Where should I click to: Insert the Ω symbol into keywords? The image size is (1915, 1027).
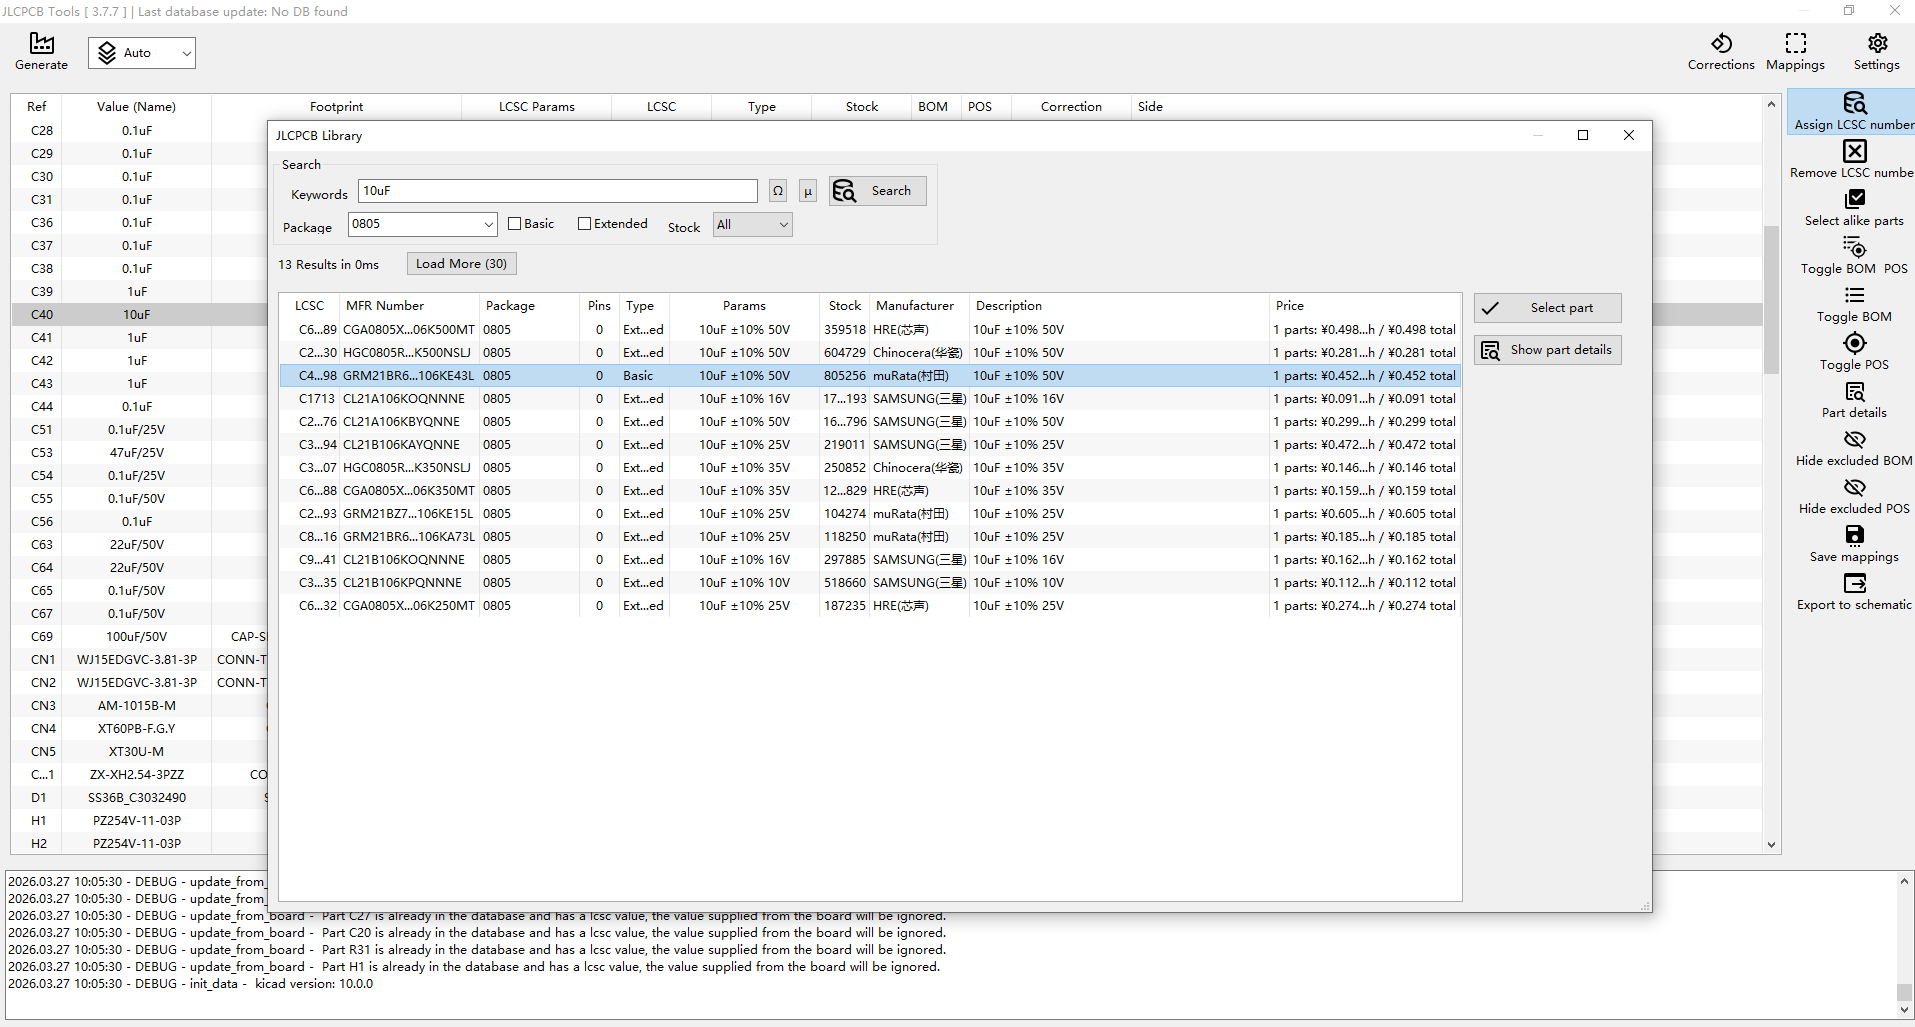point(777,191)
